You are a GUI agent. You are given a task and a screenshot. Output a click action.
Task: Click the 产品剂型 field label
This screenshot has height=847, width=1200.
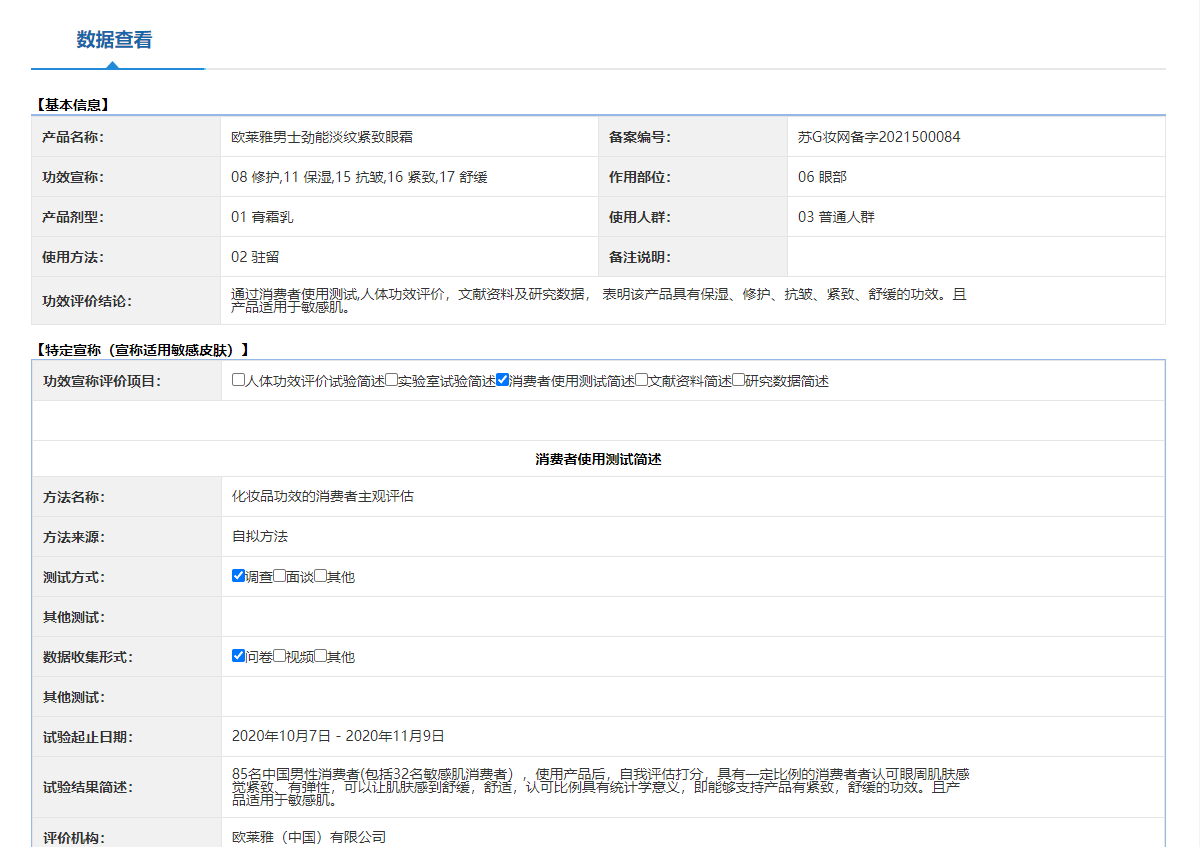pyautogui.click(x=73, y=217)
